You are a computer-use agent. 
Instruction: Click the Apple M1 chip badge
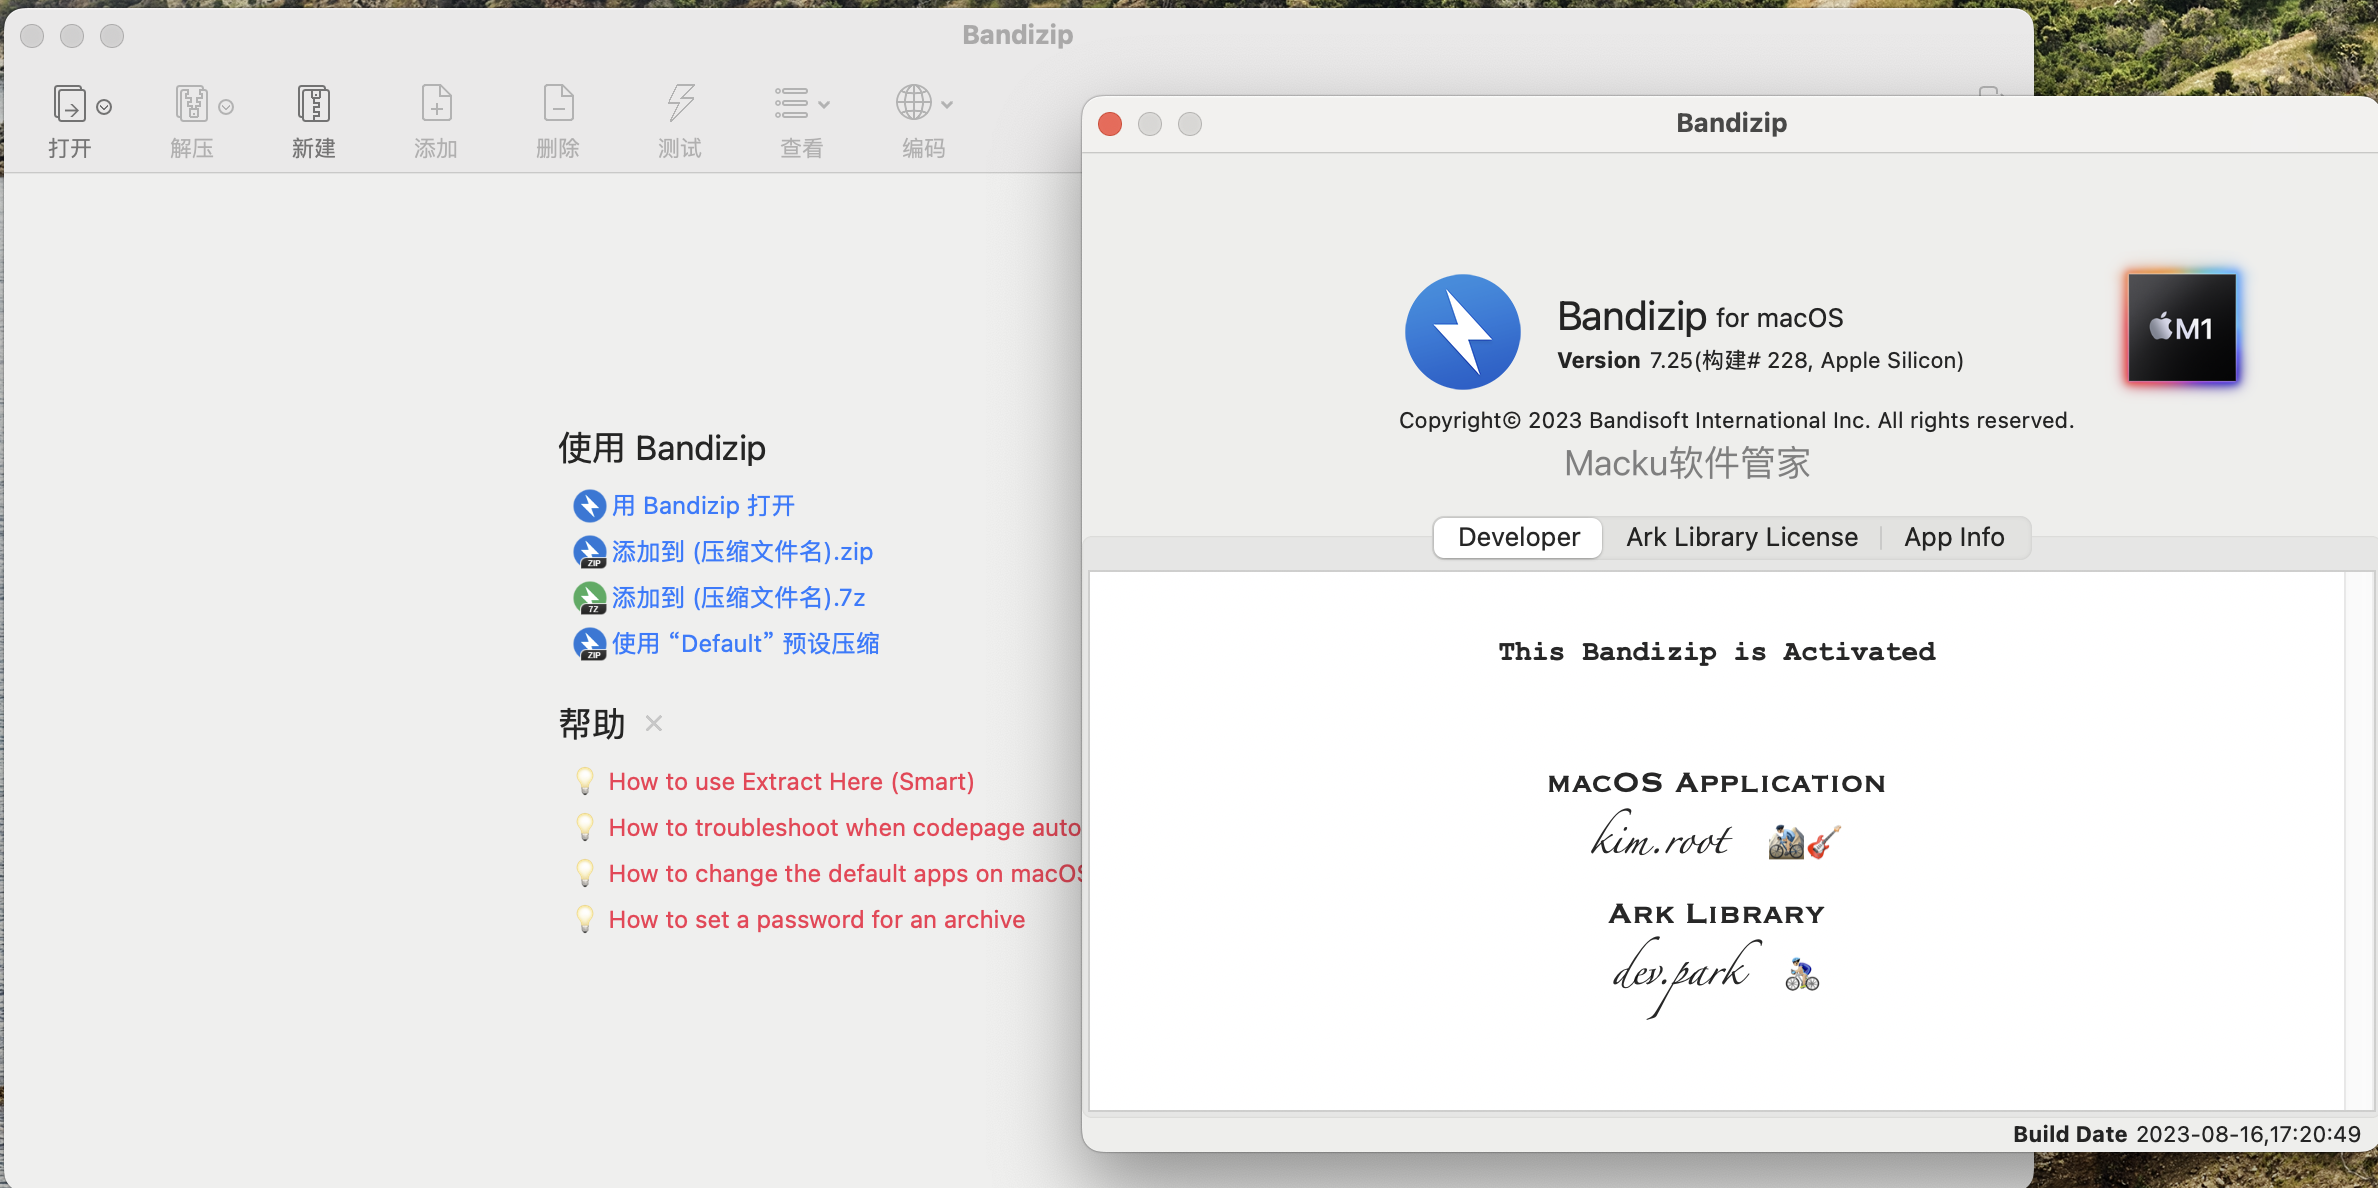click(2182, 328)
